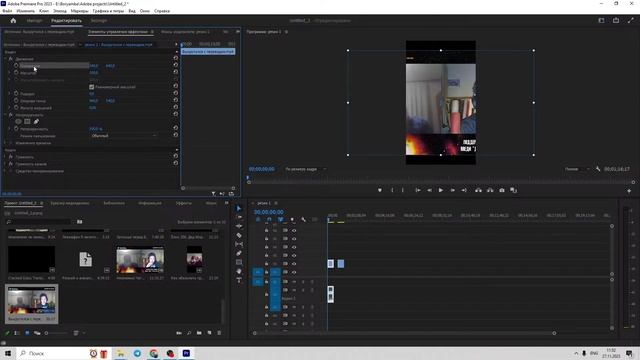Open the Blend Mode dropdown
The height and width of the screenshot is (360, 640).
pos(124,136)
